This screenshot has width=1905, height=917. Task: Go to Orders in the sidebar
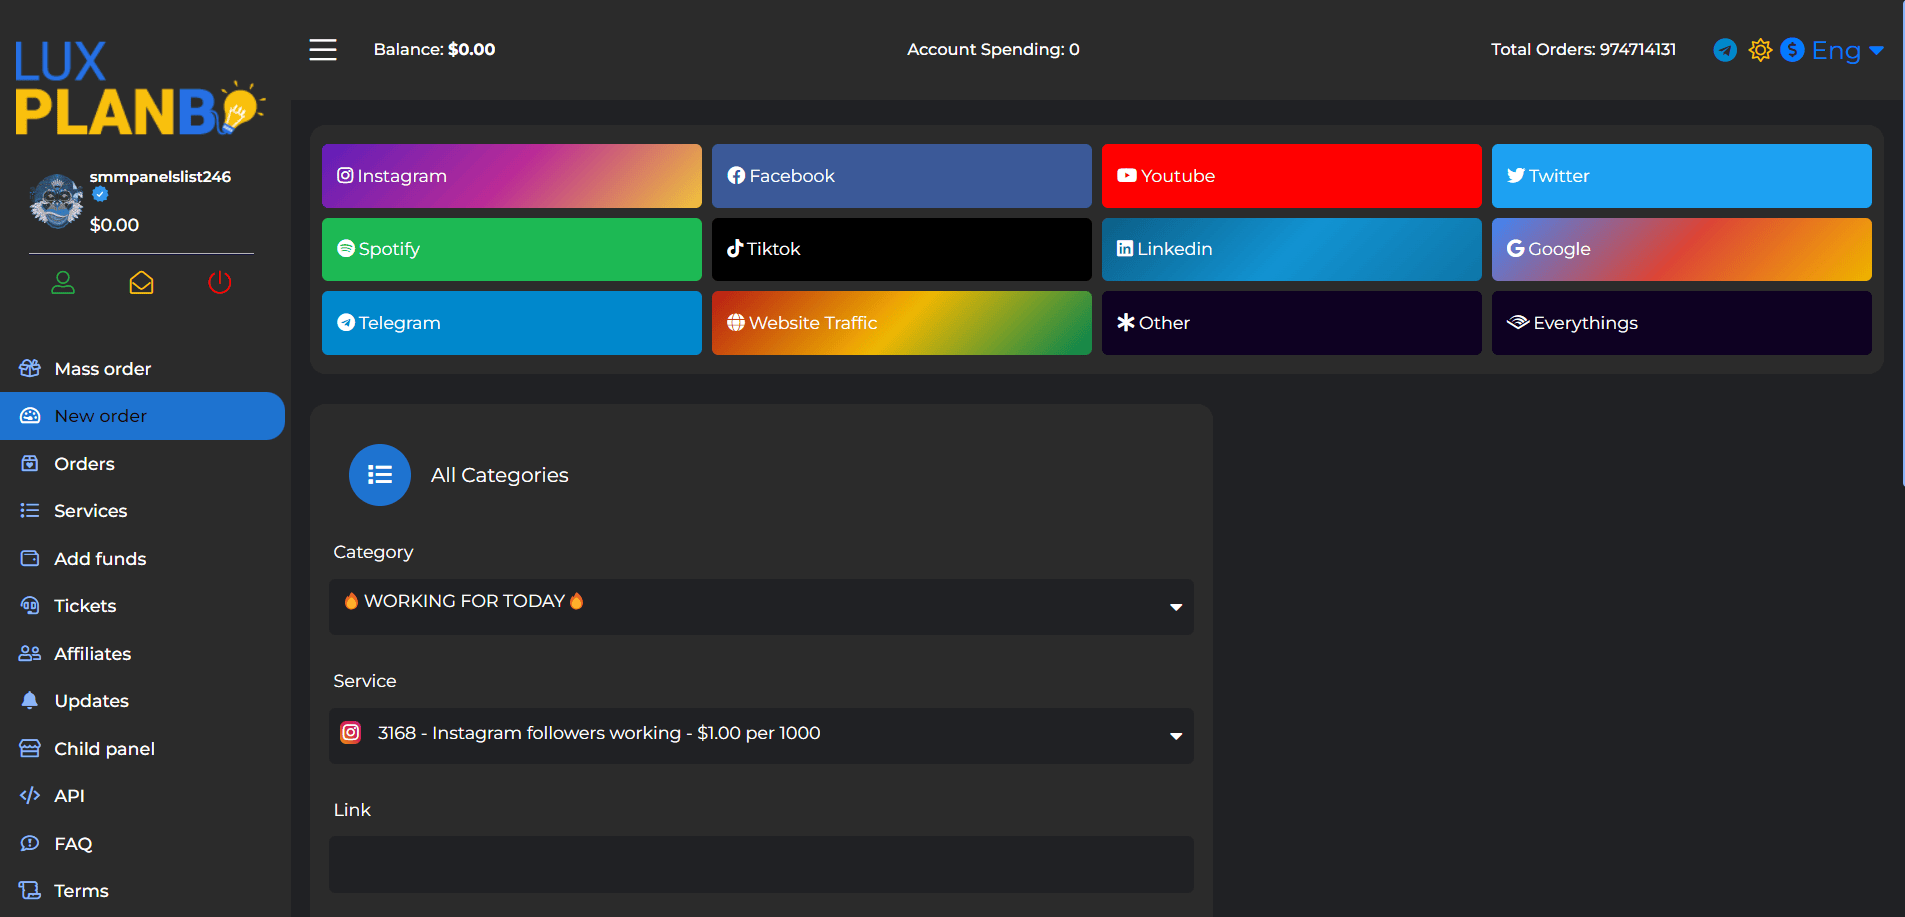coord(142,464)
